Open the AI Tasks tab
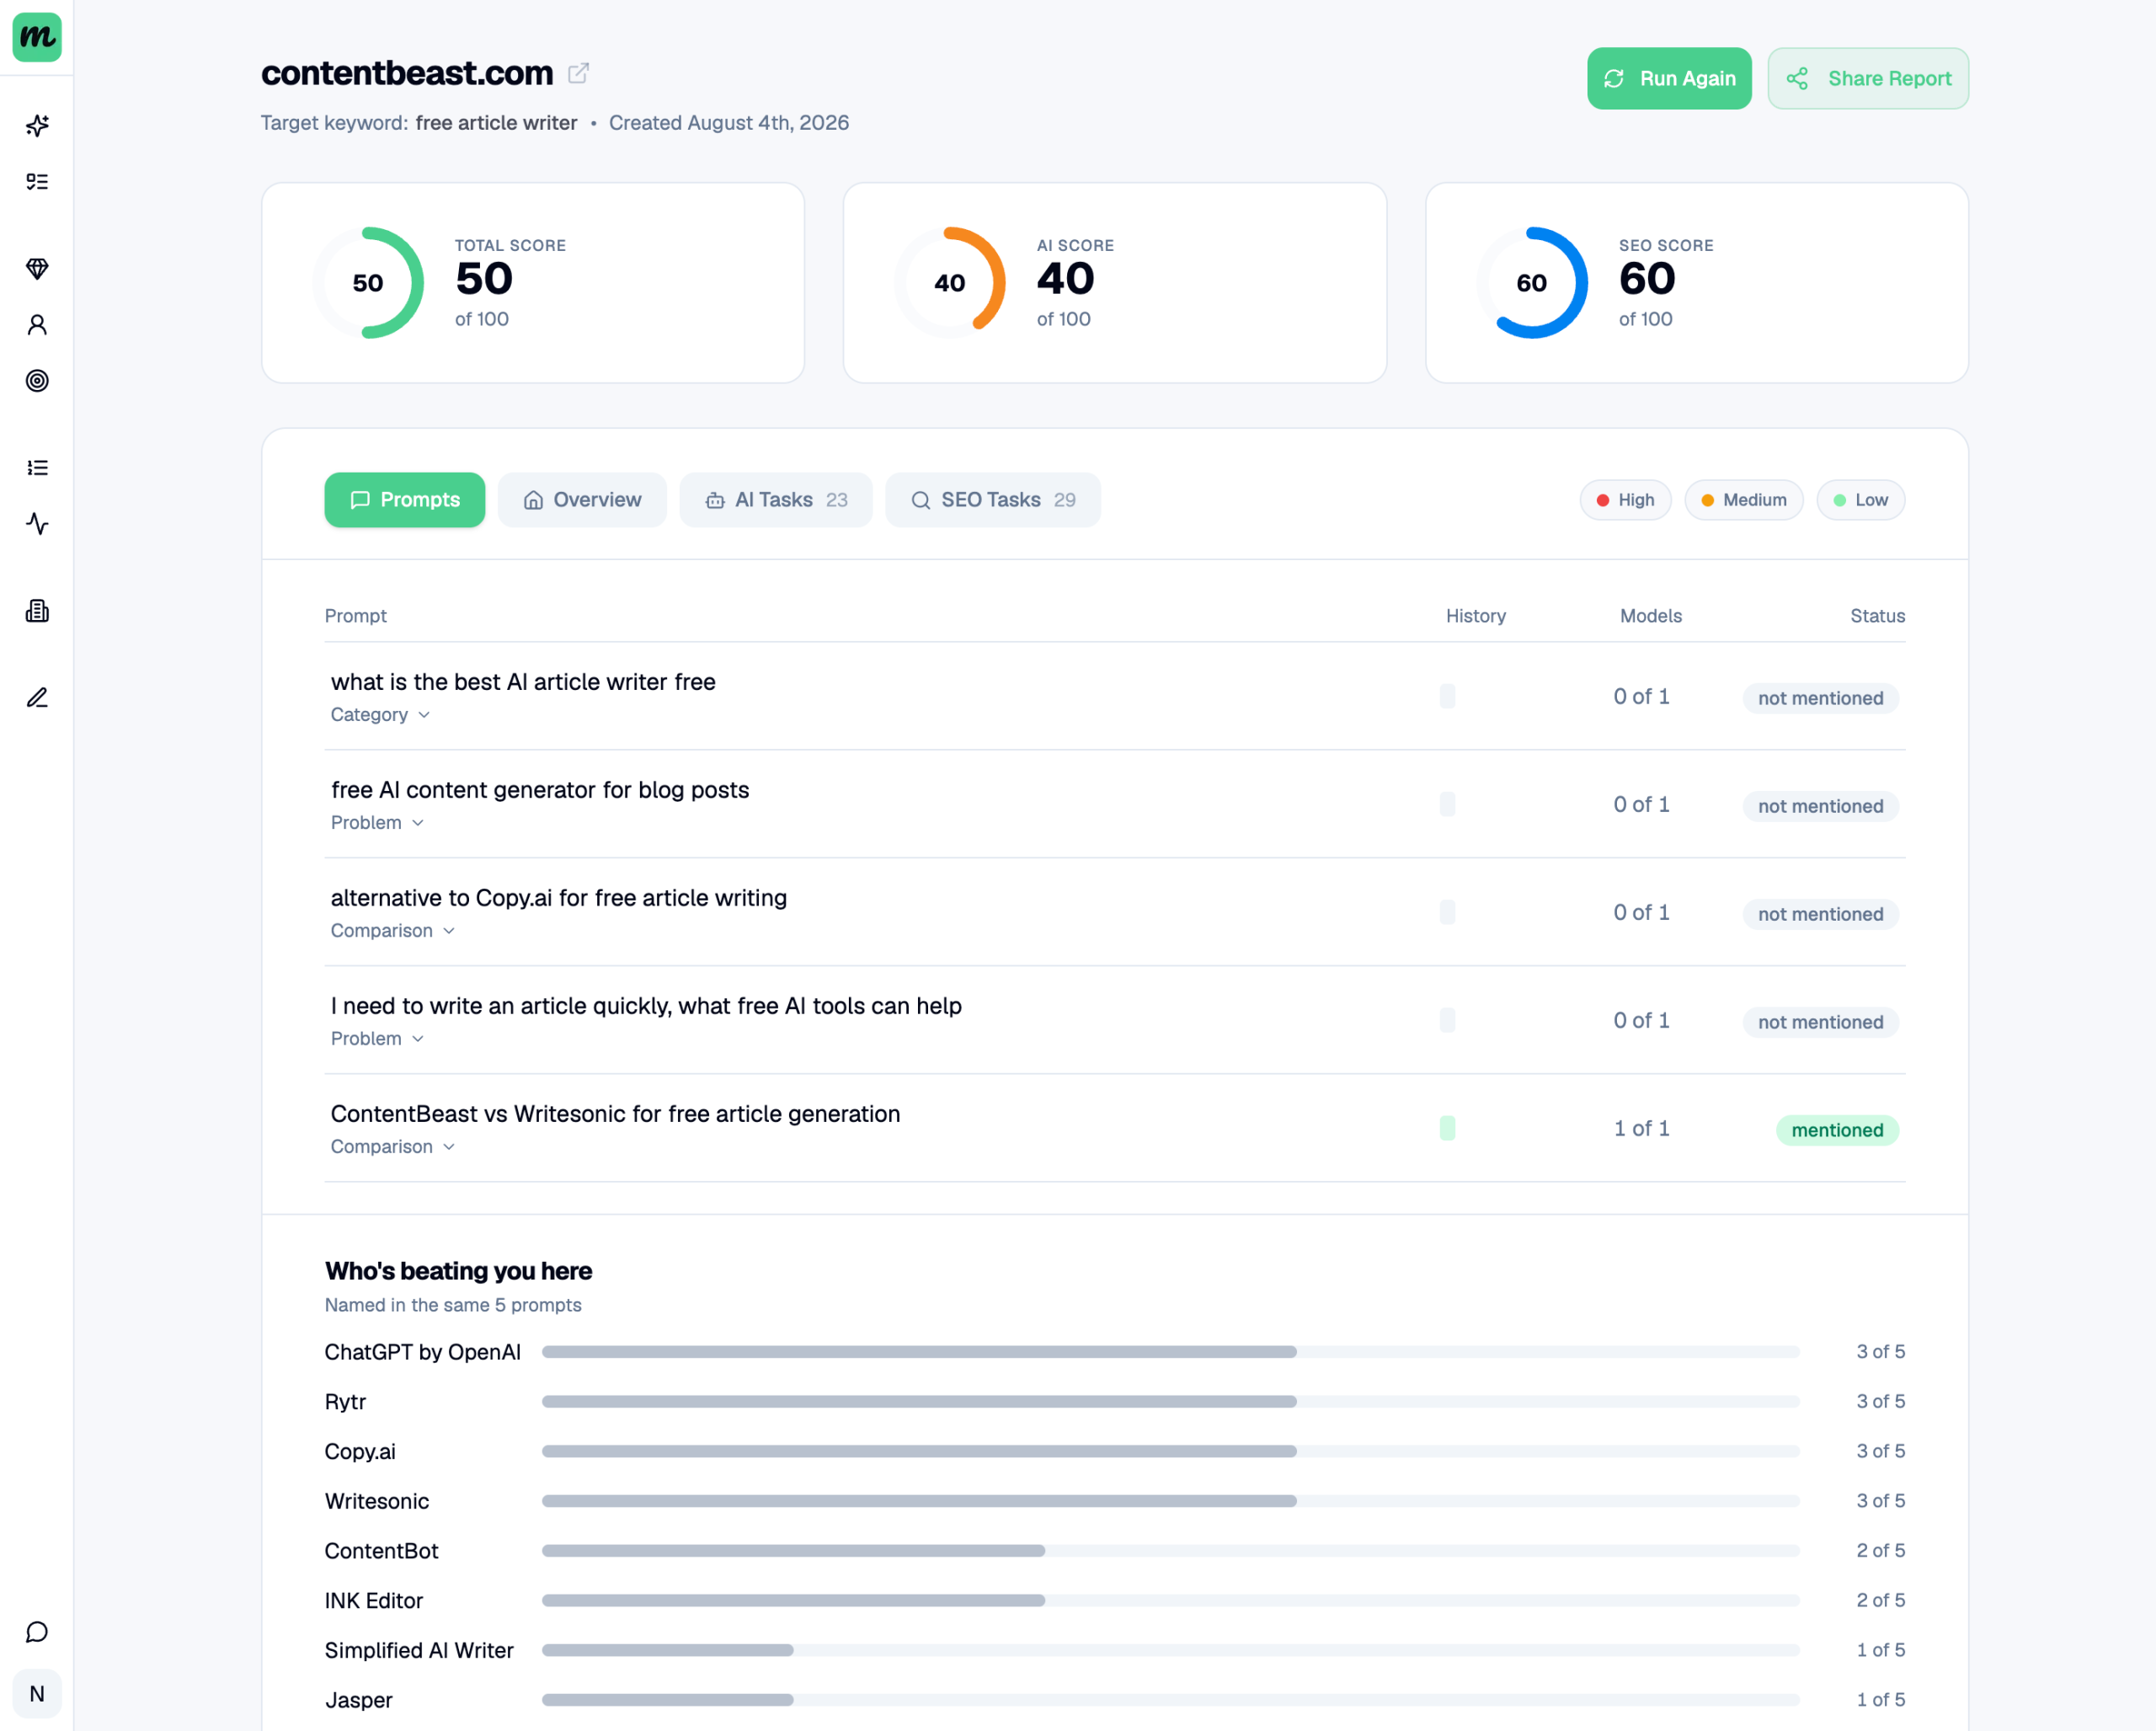The width and height of the screenshot is (2156, 1731). 776,500
